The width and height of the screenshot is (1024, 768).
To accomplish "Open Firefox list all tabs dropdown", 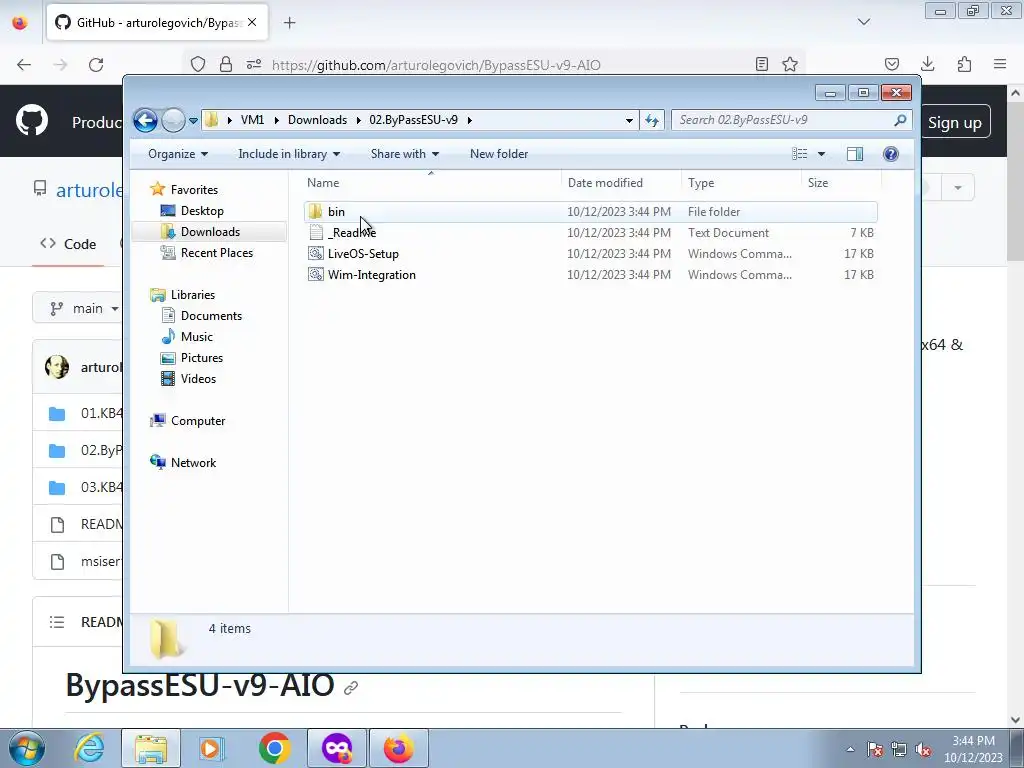I will pyautogui.click(x=864, y=22).
